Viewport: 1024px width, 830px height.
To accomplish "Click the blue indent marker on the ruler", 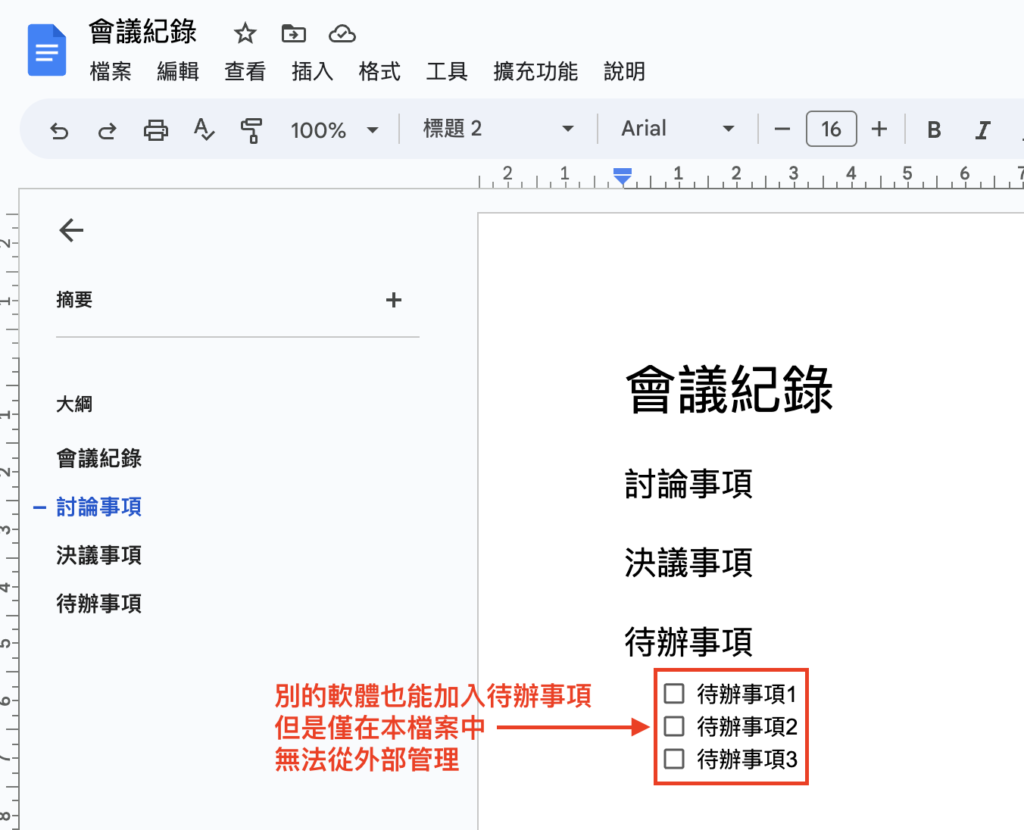I will click(622, 176).
